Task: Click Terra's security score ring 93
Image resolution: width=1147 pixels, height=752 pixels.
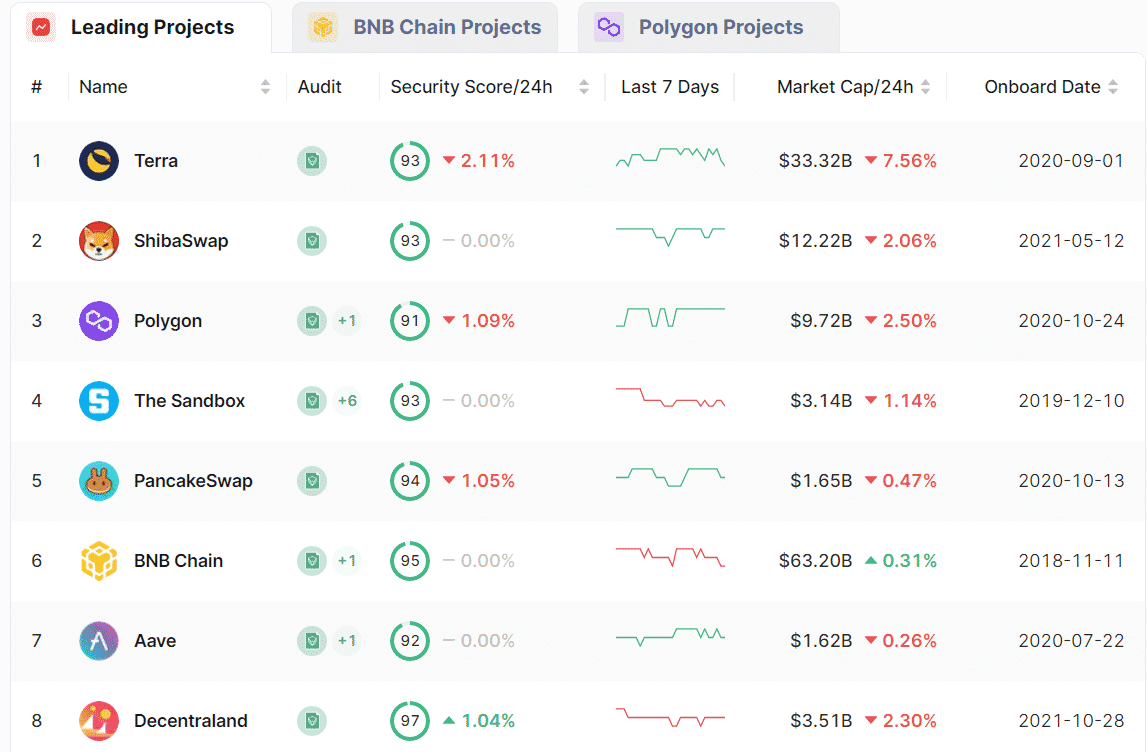Action: click(410, 161)
